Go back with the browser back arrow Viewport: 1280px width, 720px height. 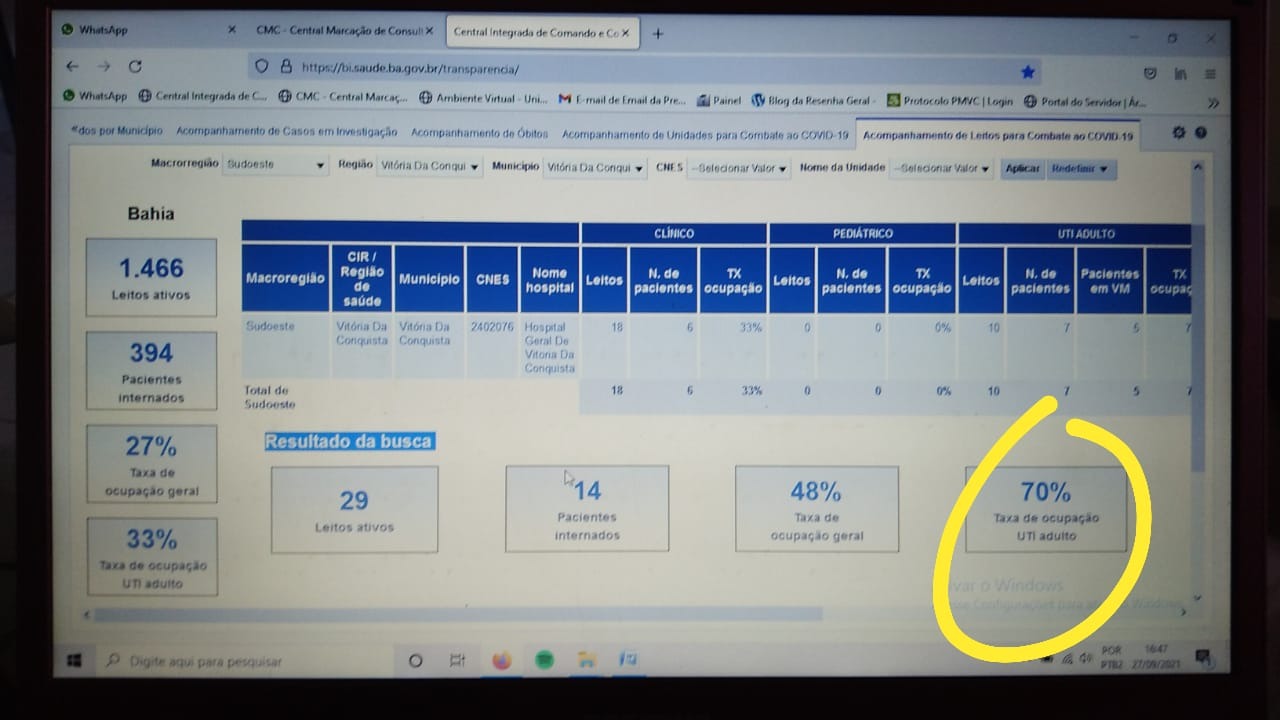72,66
